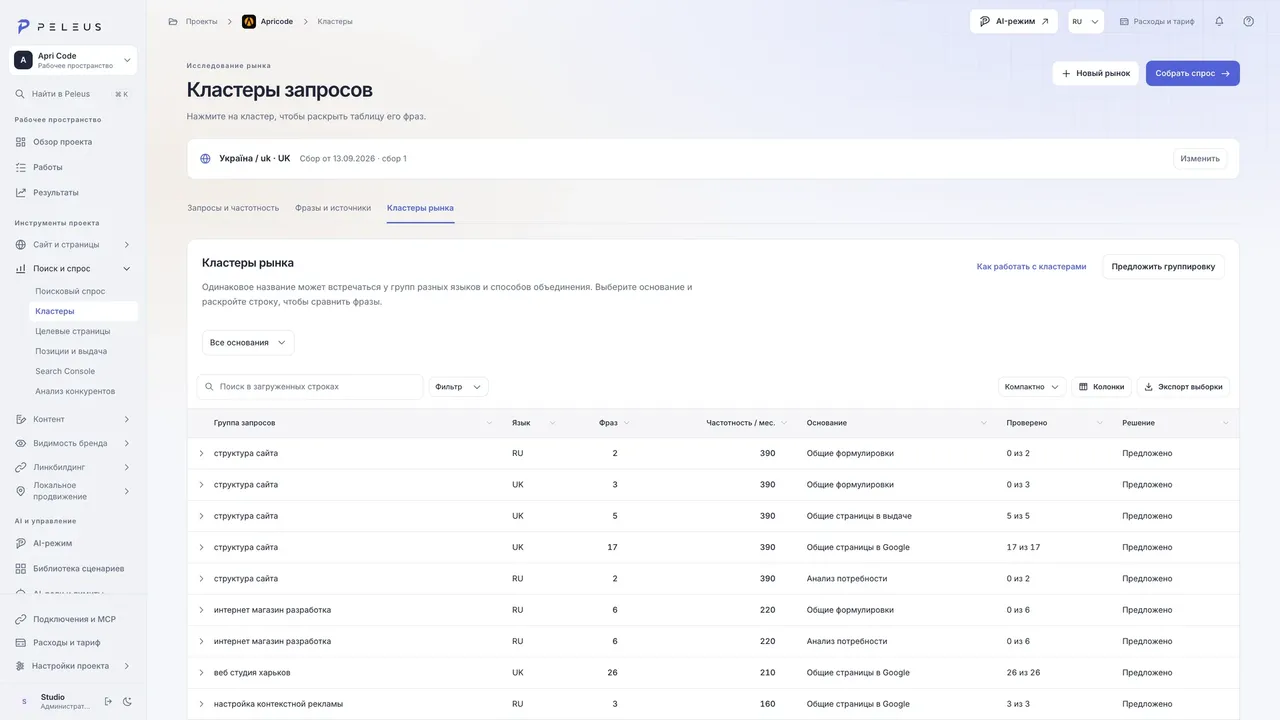1280x720 pixels.
Task: Open Подключения и MCP
Action: click(73, 619)
